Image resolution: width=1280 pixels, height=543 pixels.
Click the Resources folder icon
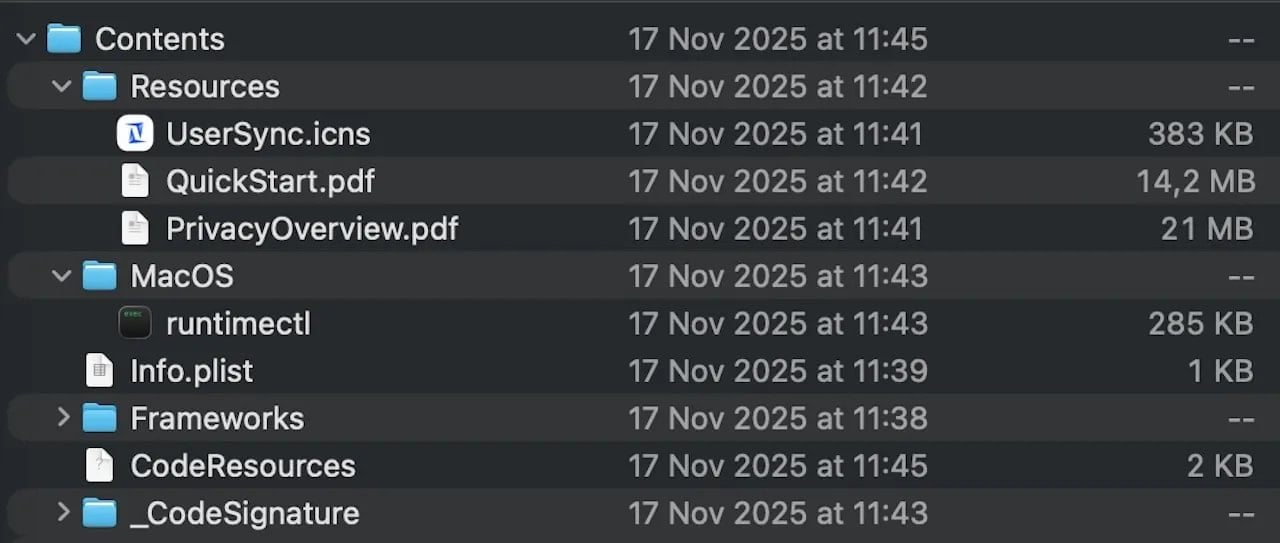point(99,87)
